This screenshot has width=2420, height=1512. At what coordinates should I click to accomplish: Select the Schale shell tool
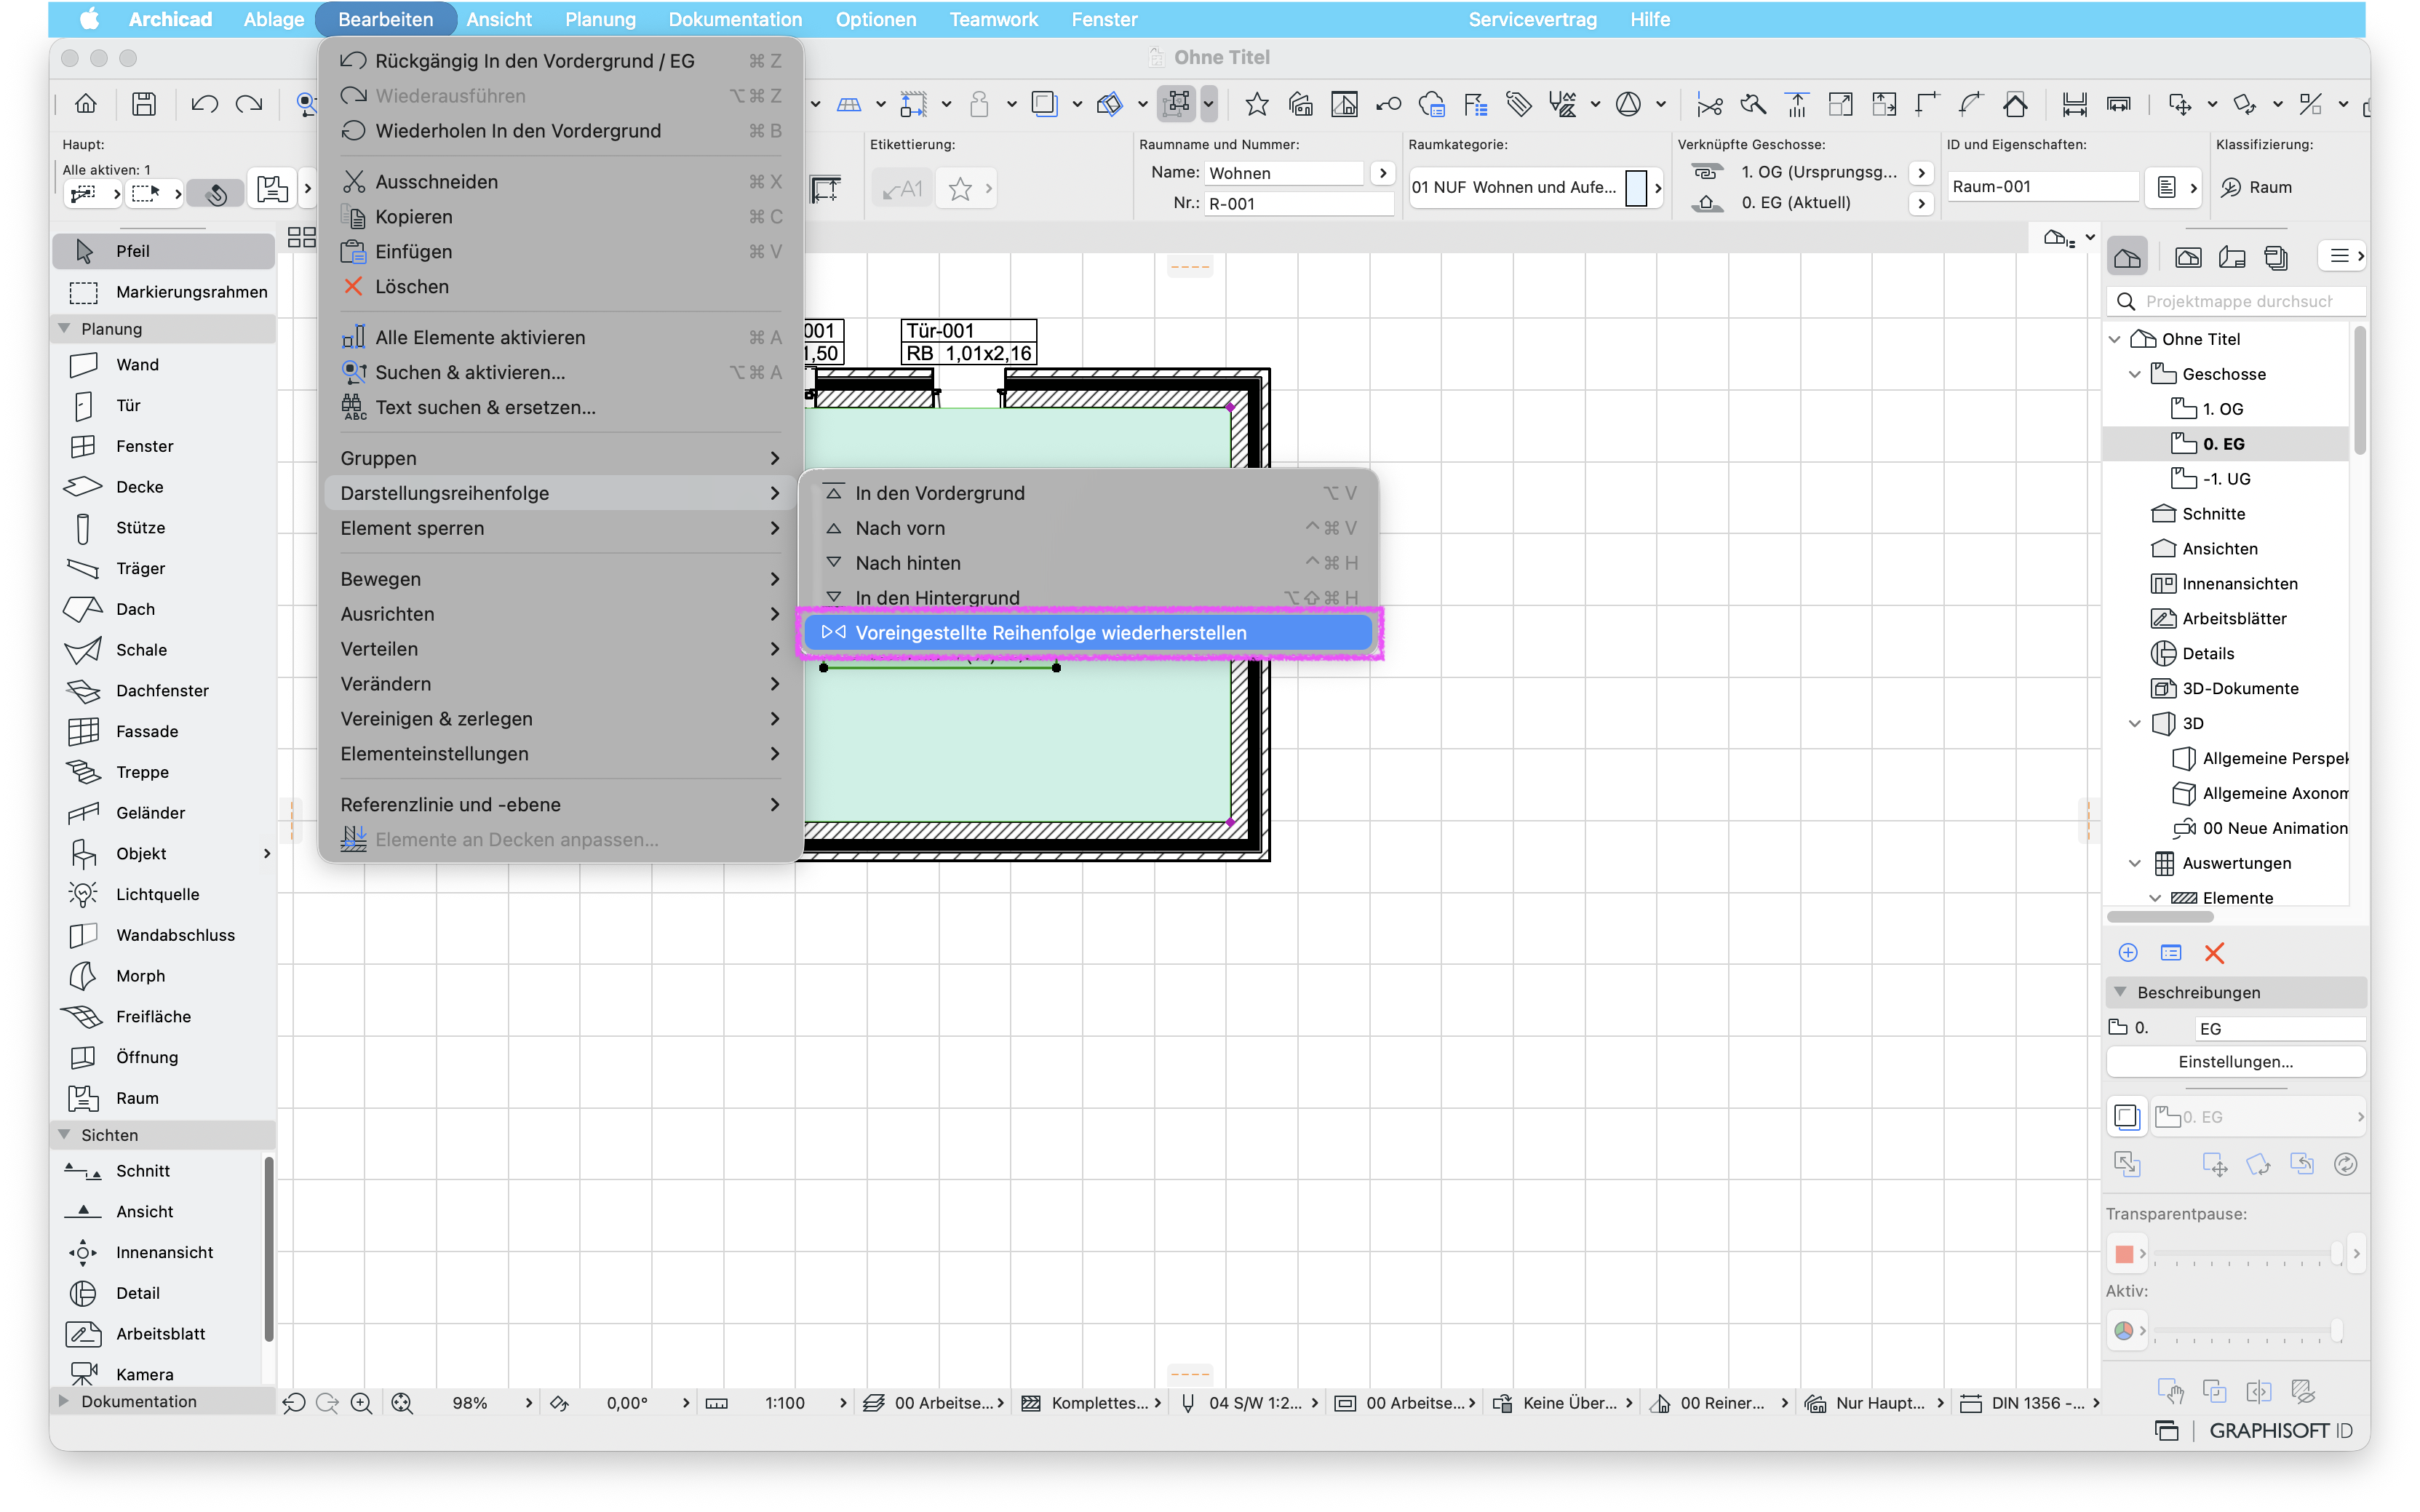(163, 650)
